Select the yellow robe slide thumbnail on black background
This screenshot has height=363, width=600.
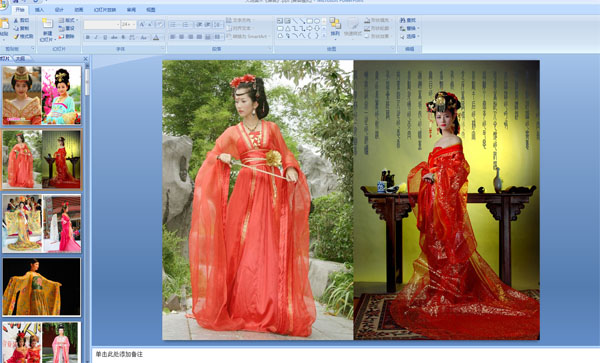[42, 287]
